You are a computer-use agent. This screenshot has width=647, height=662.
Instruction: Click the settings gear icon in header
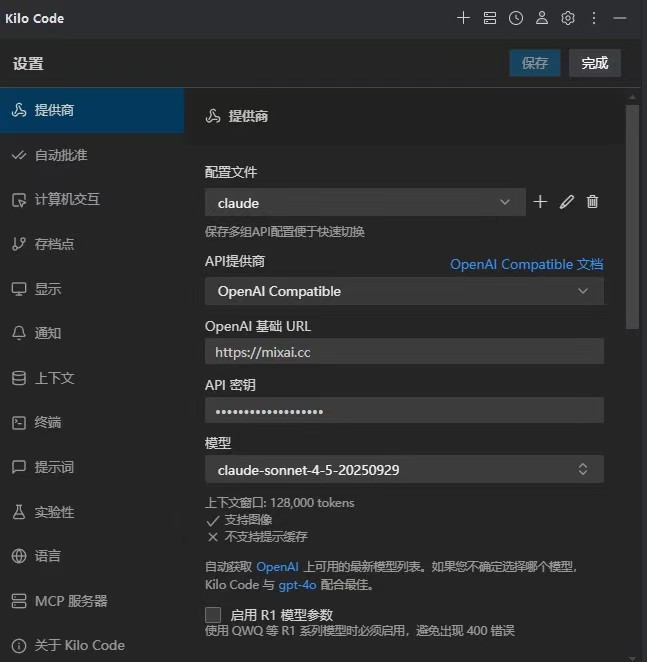click(x=568, y=18)
